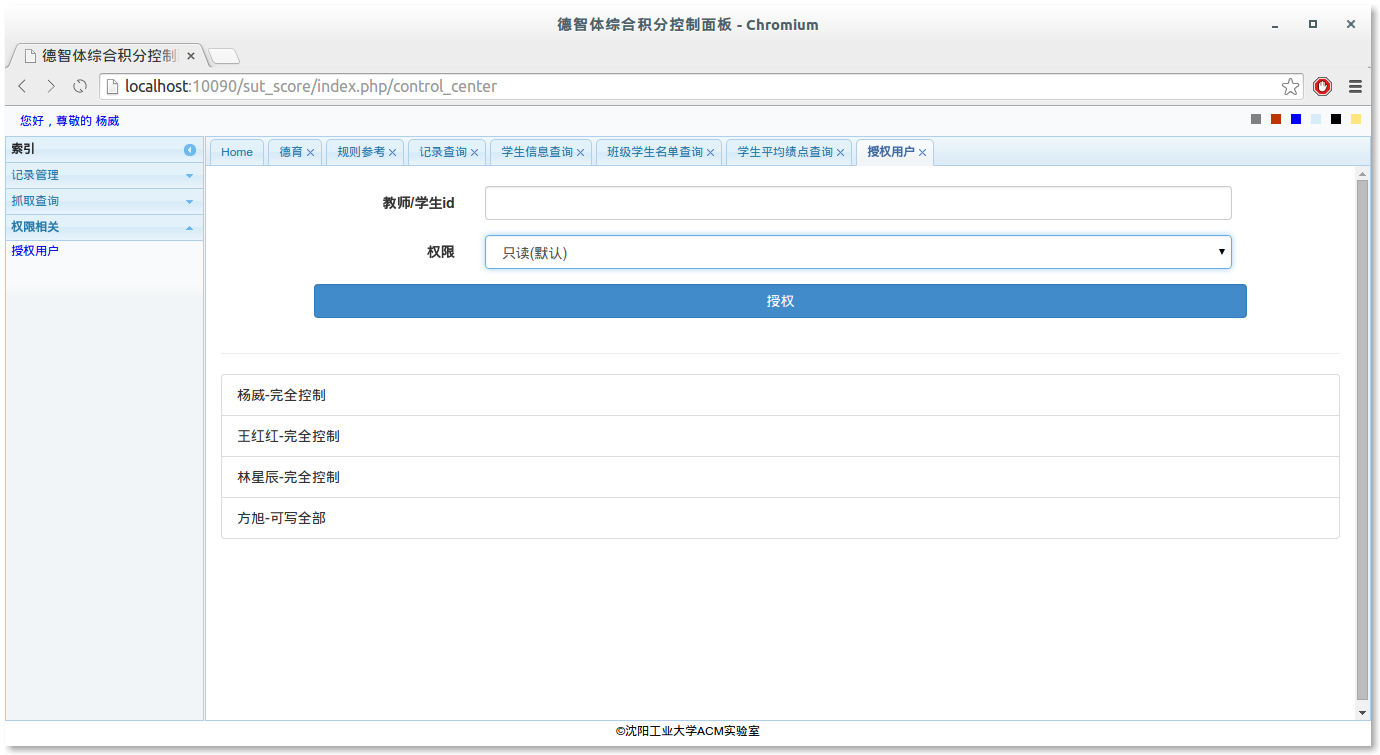Switch to the 德育 tab
This screenshot has height=755, width=1380.
[291, 152]
